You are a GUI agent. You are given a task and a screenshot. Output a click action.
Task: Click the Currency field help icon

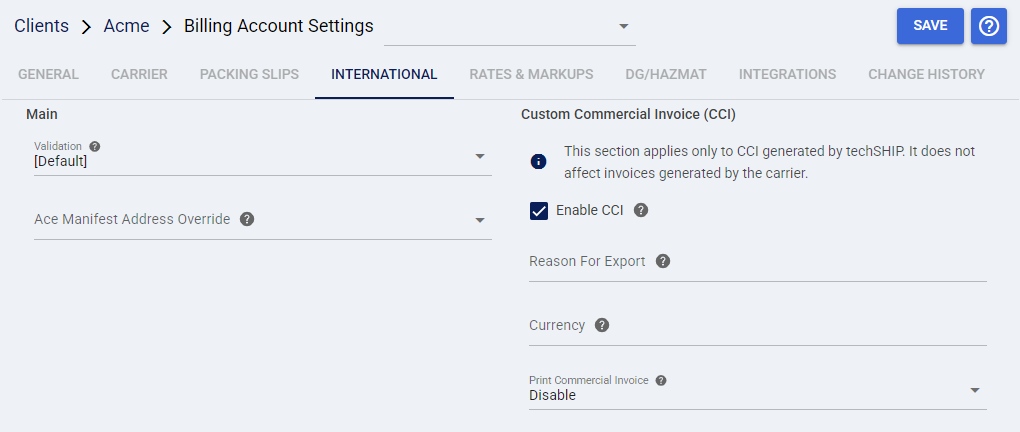pos(602,325)
